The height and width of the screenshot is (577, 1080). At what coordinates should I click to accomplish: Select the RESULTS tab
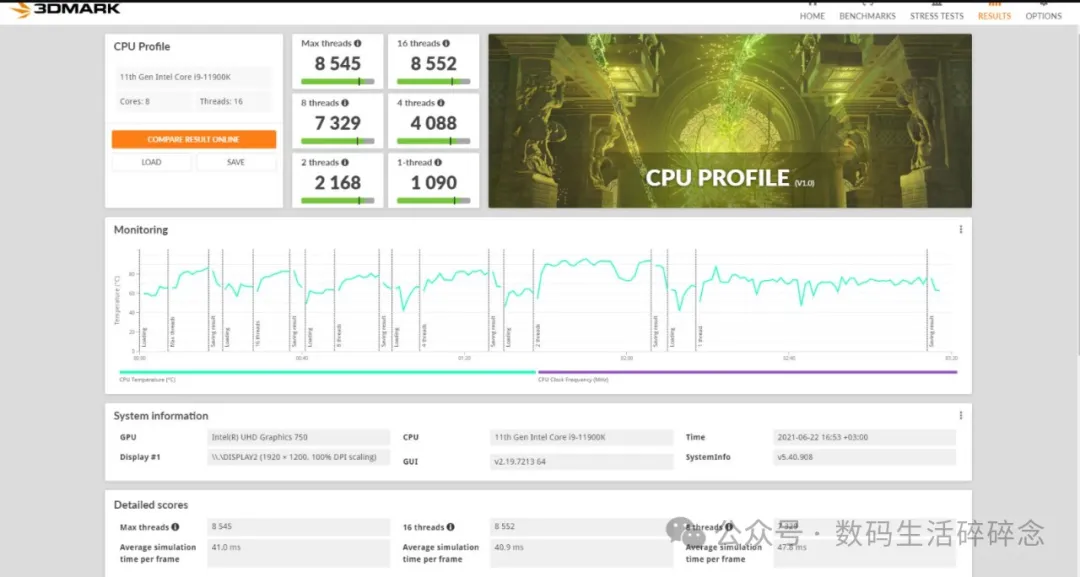(994, 16)
